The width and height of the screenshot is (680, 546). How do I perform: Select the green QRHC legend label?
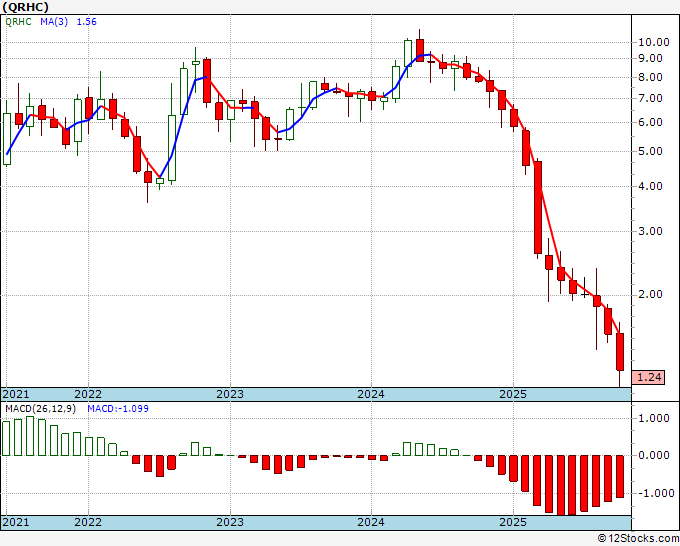18,22
